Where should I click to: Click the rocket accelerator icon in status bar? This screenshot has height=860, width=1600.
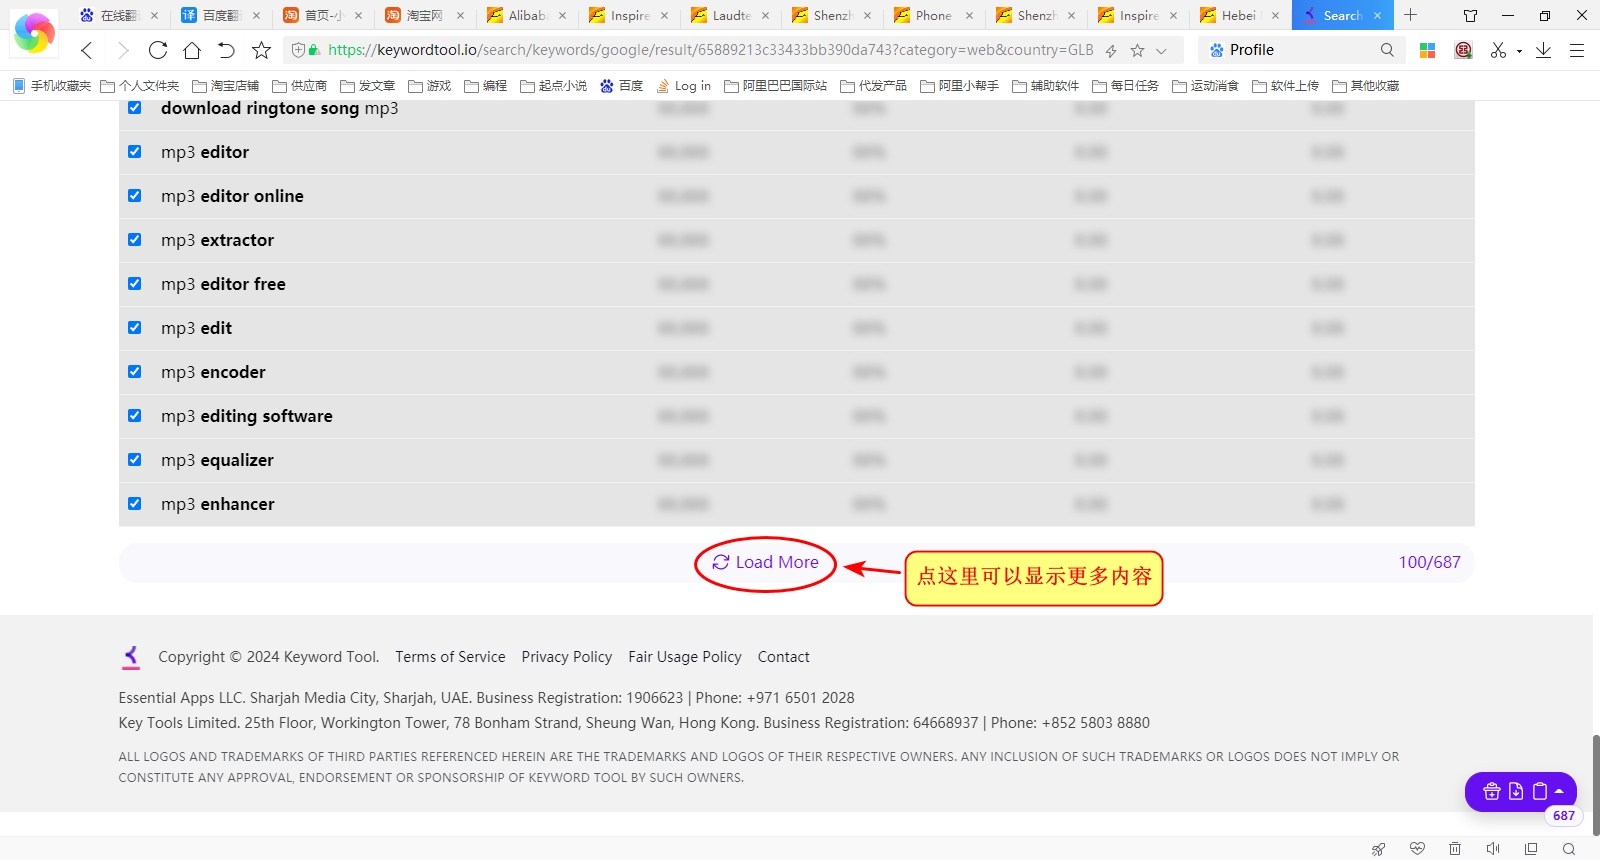tap(1379, 849)
